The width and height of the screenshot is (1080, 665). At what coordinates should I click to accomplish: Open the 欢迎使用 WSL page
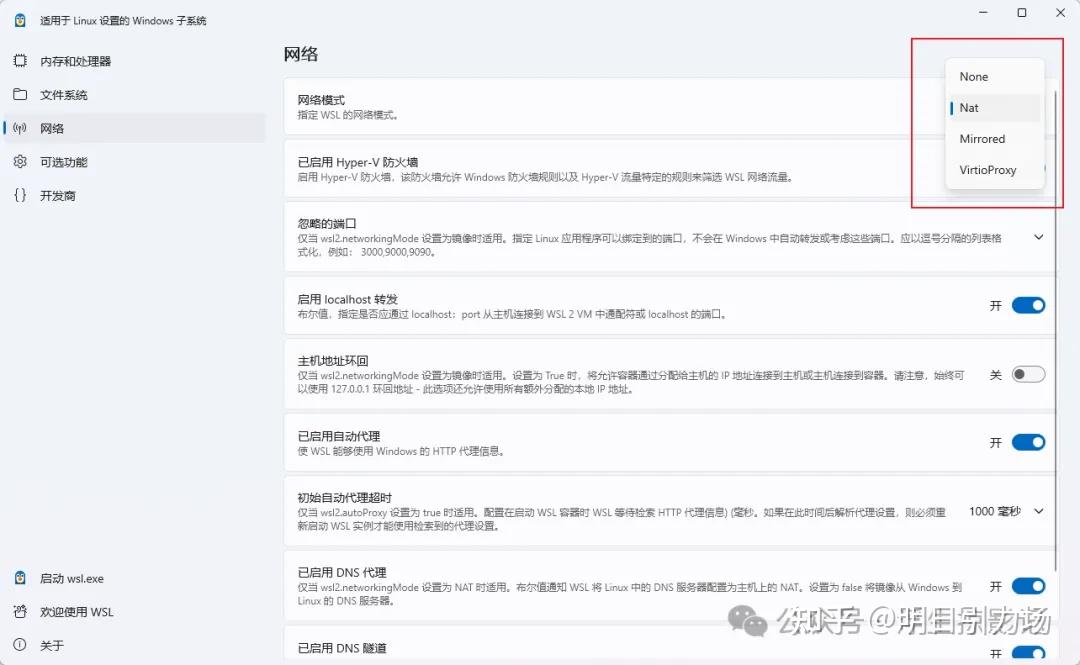[134, 612]
